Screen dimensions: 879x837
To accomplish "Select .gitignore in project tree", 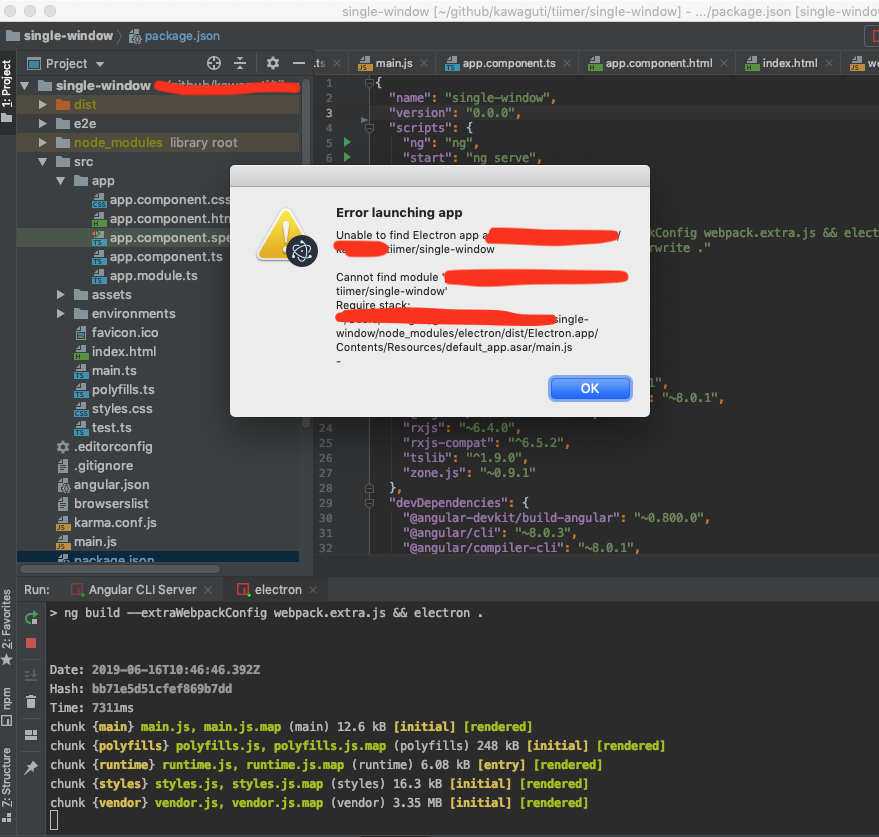I will click(x=103, y=466).
